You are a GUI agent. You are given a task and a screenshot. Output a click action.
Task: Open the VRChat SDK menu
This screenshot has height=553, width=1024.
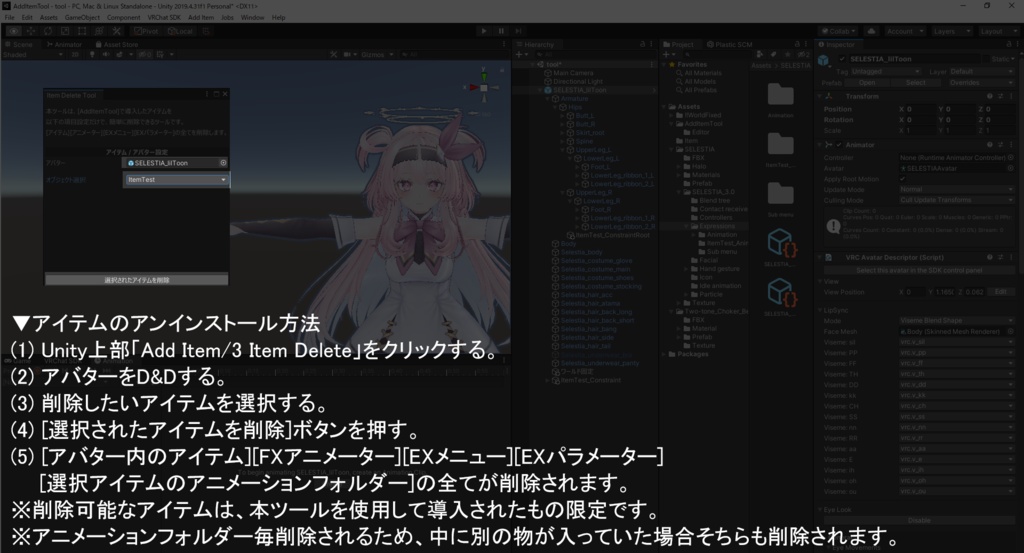tap(164, 18)
